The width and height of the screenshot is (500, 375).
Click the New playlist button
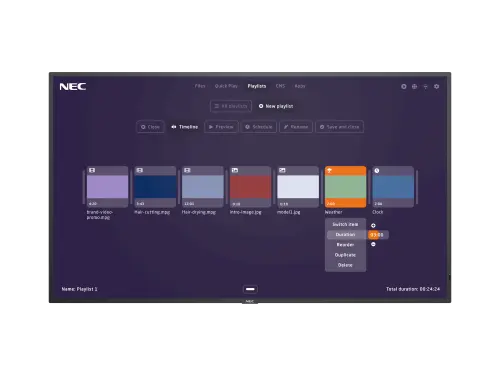pyautogui.click(x=276, y=106)
